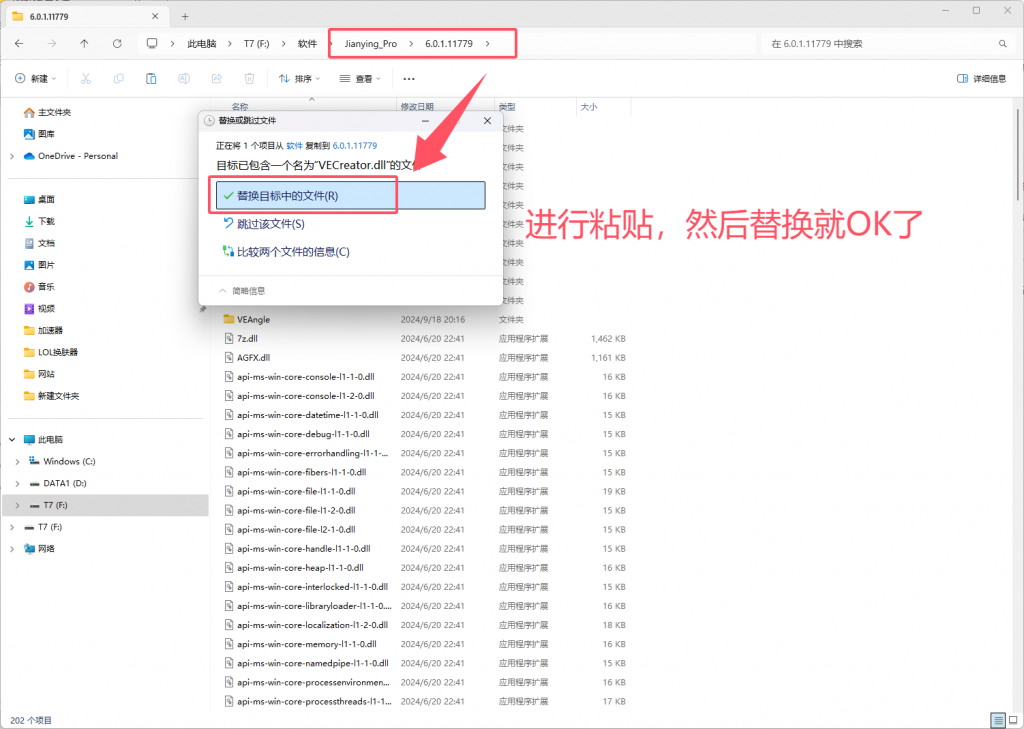This screenshot has height=729, width=1024.
Task: Click the Cut scissors icon
Action: 86,78
